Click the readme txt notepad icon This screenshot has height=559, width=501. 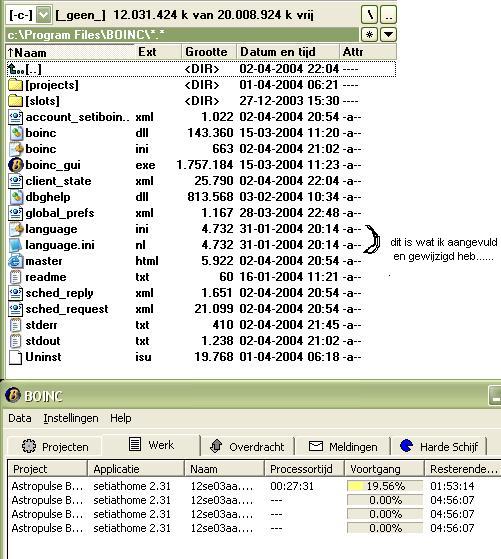tap(15, 277)
